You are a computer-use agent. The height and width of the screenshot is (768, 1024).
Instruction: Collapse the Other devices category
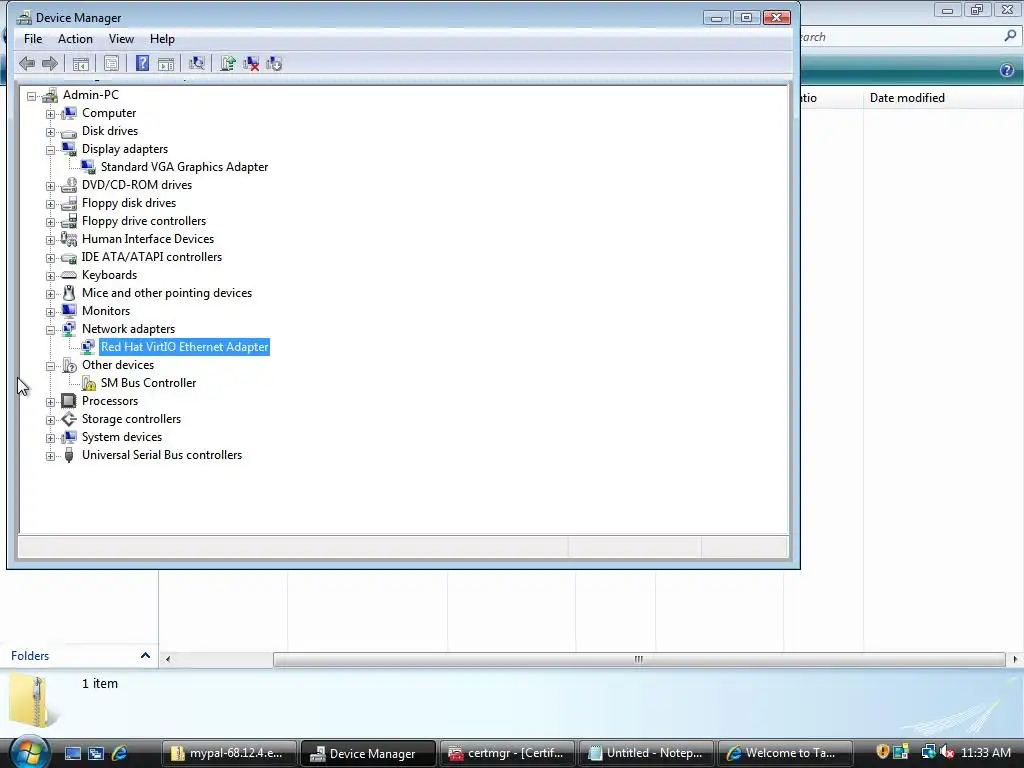point(50,366)
